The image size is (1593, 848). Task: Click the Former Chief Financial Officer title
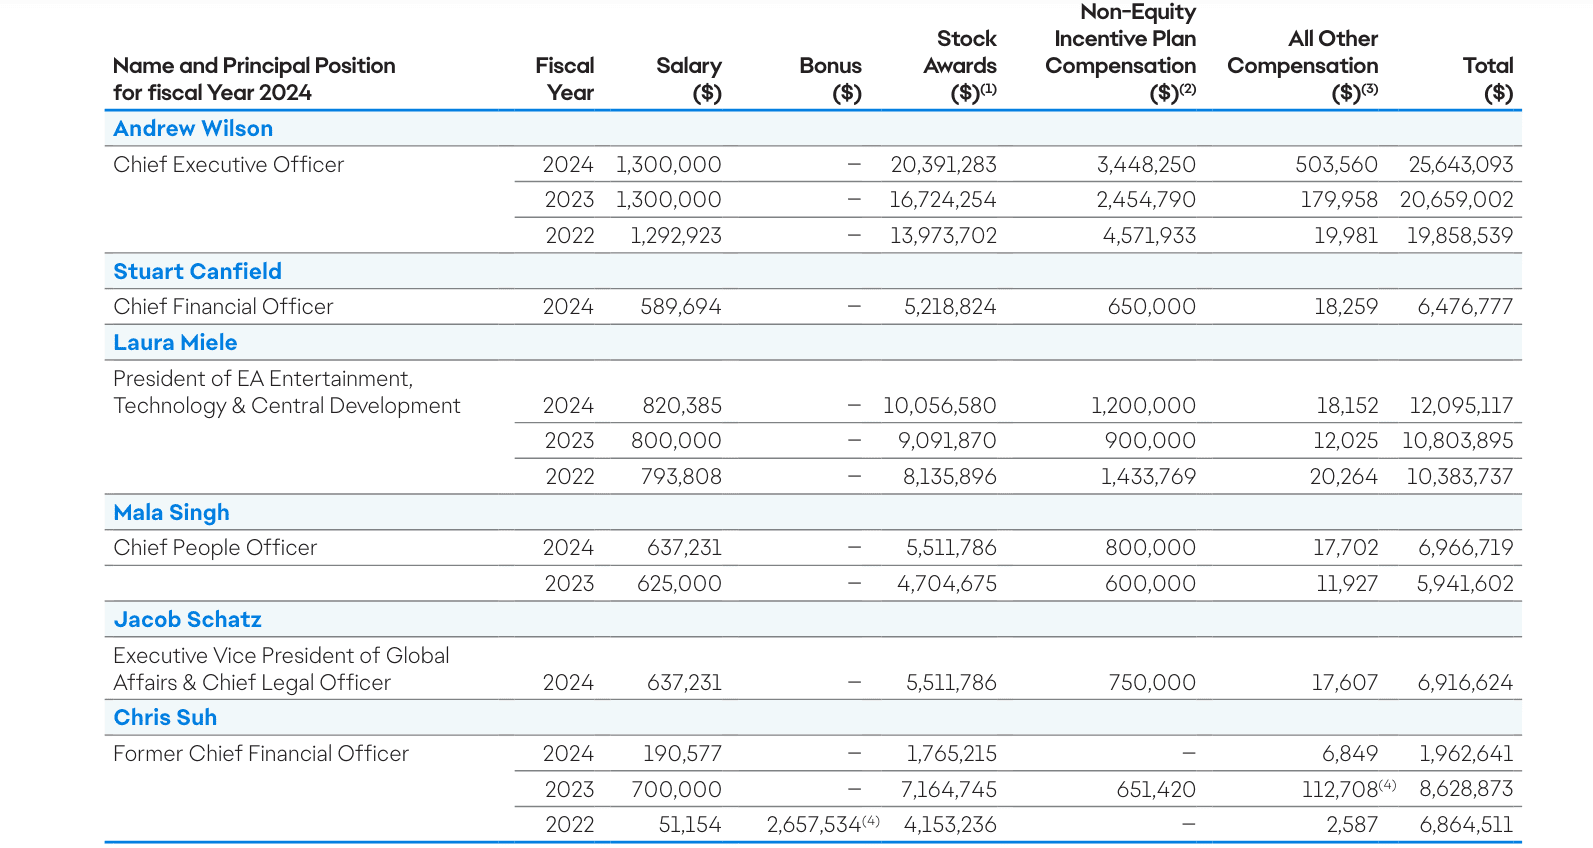tap(261, 754)
